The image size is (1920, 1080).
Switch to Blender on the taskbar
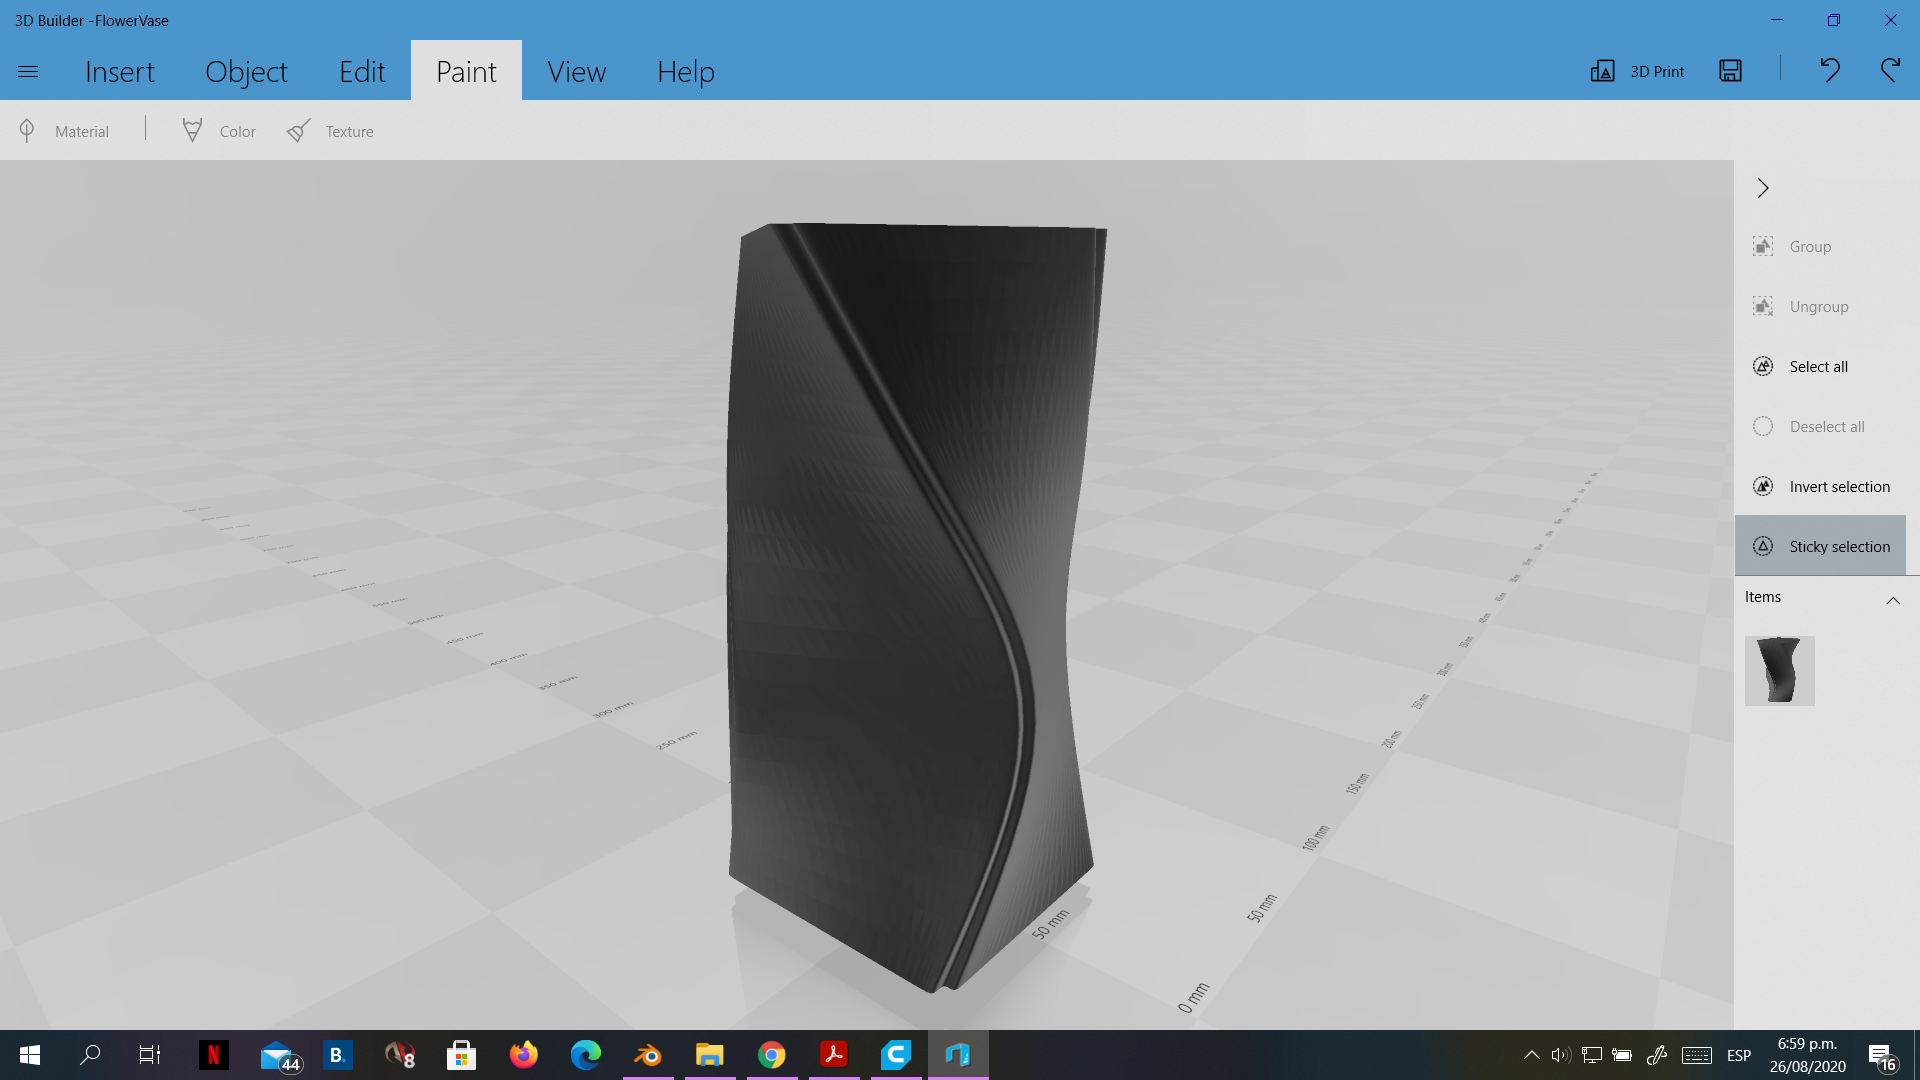[648, 1055]
